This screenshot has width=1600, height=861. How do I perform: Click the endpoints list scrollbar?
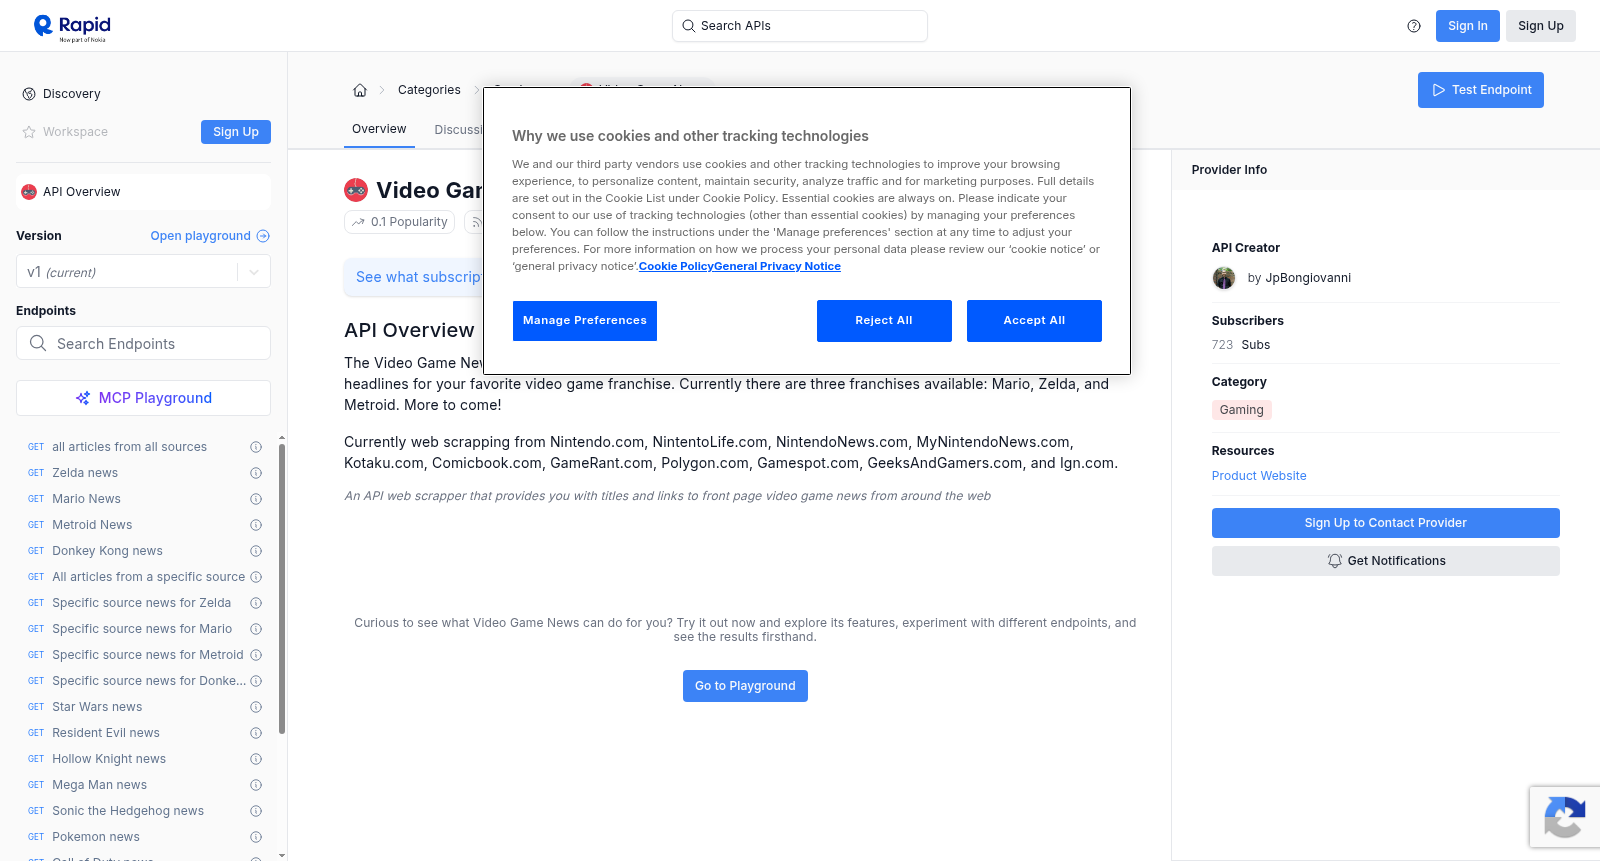coord(282,588)
